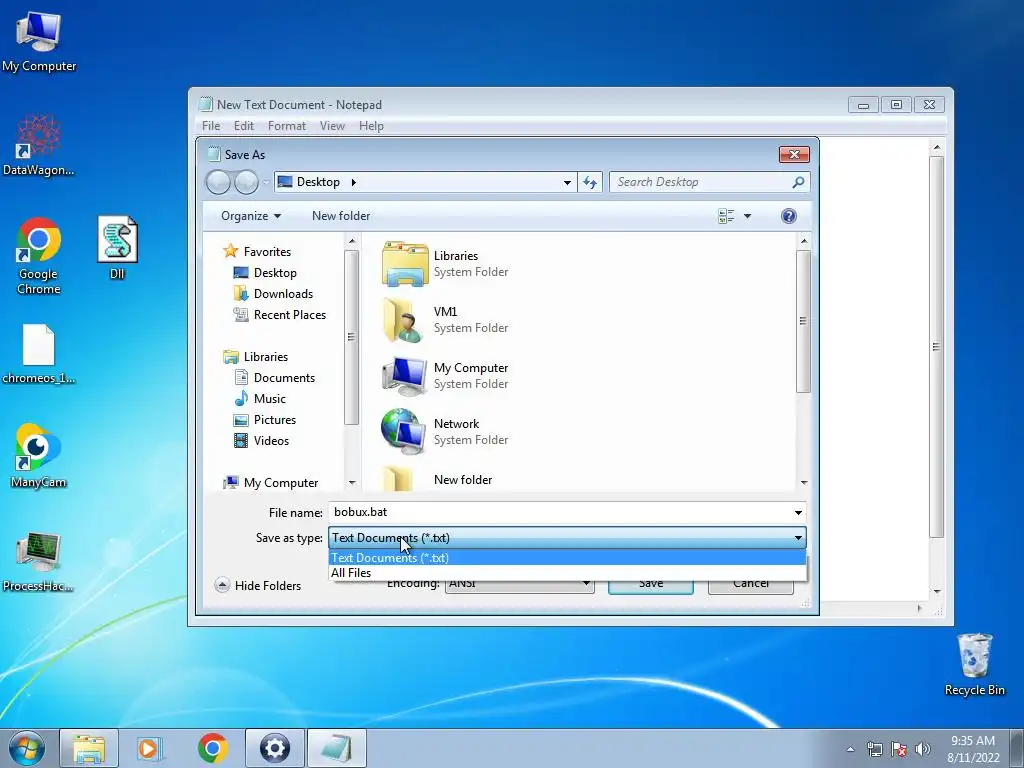The image size is (1024, 768).
Task: Expand the File name history dropdown arrow
Action: pos(798,513)
